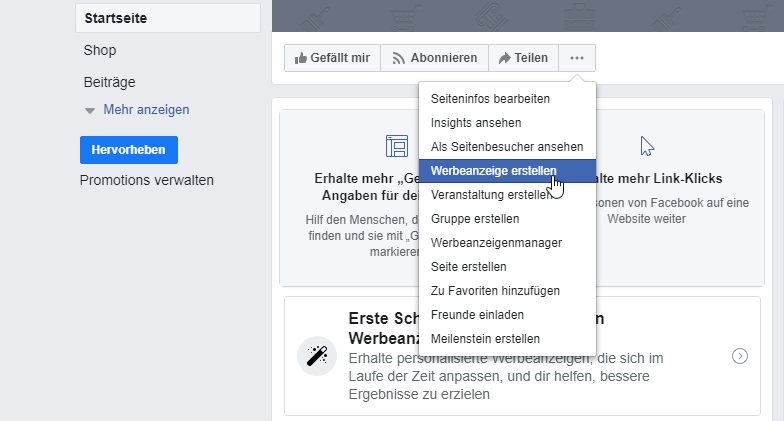Click the page layout icon on the promo card
Viewport: 784px width, 421px height.
397,146
